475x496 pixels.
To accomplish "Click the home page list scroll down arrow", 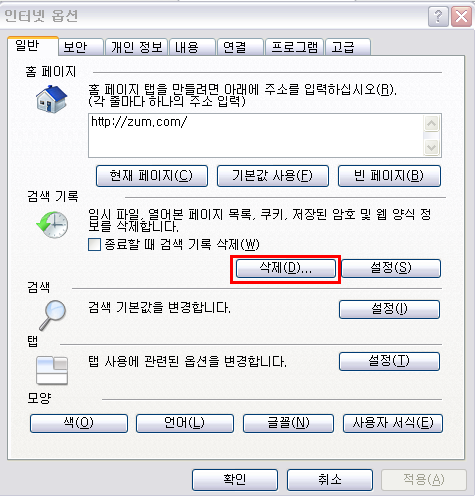I will click(x=432, y=147).
